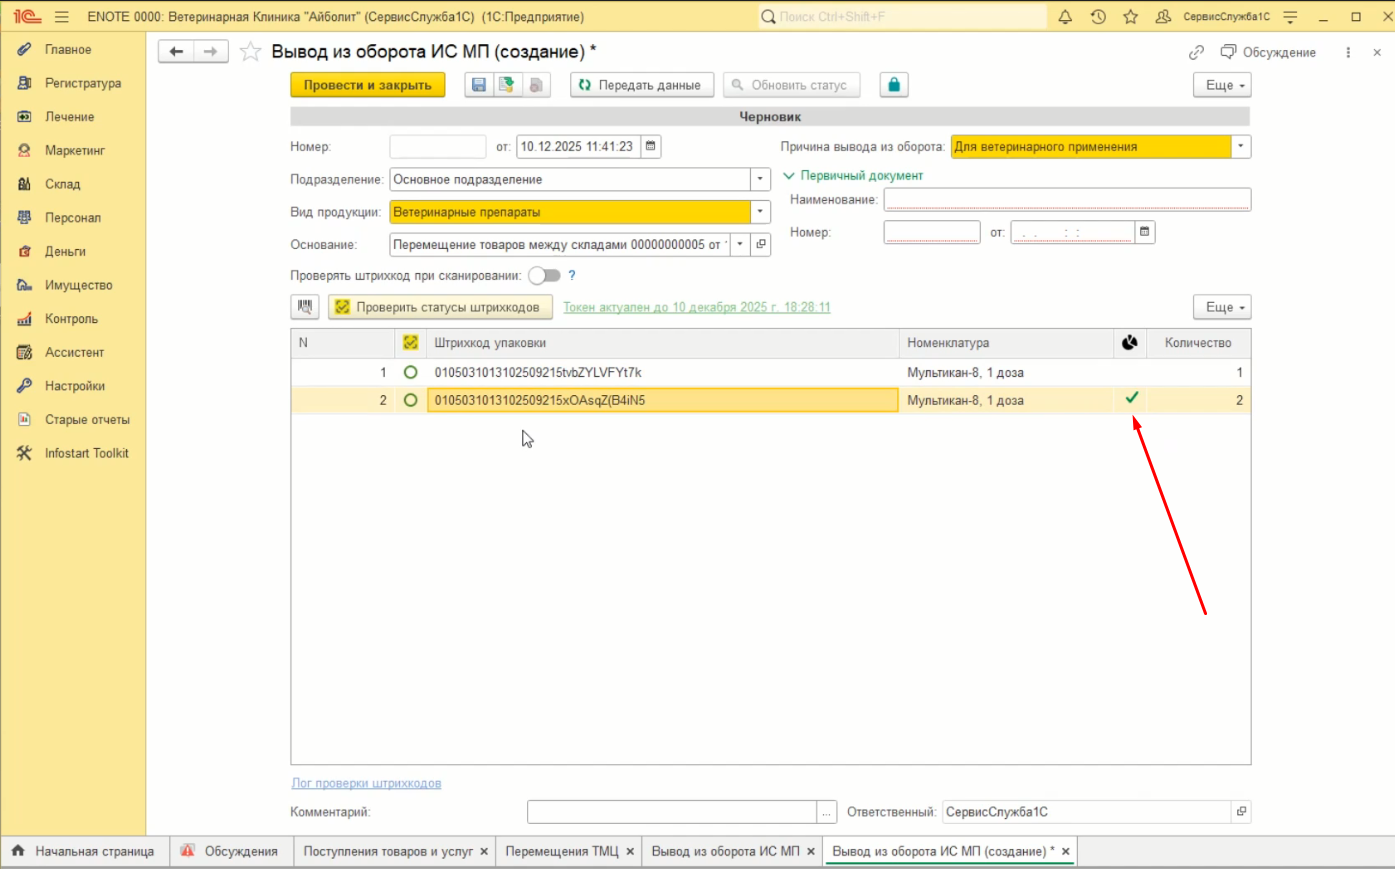Viewport: 1395px width, 869px height.
Task: Go back with the left arrow button
Action: (176, 52)
